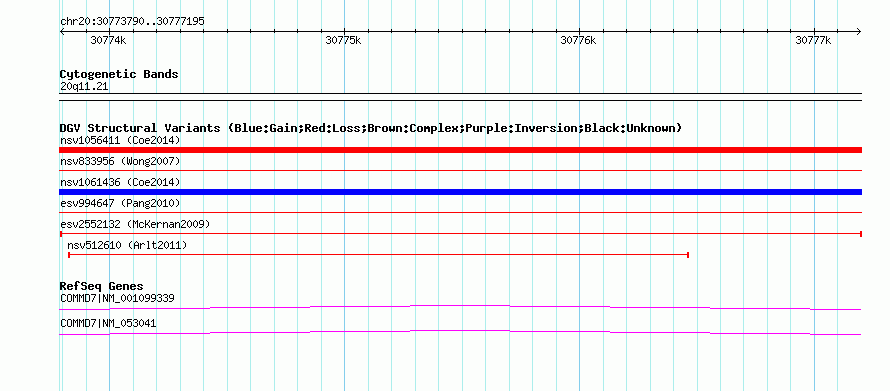Open variant nsv1061436 (Coe2014) label
This screenshot has width=890, height=391.
120,182
